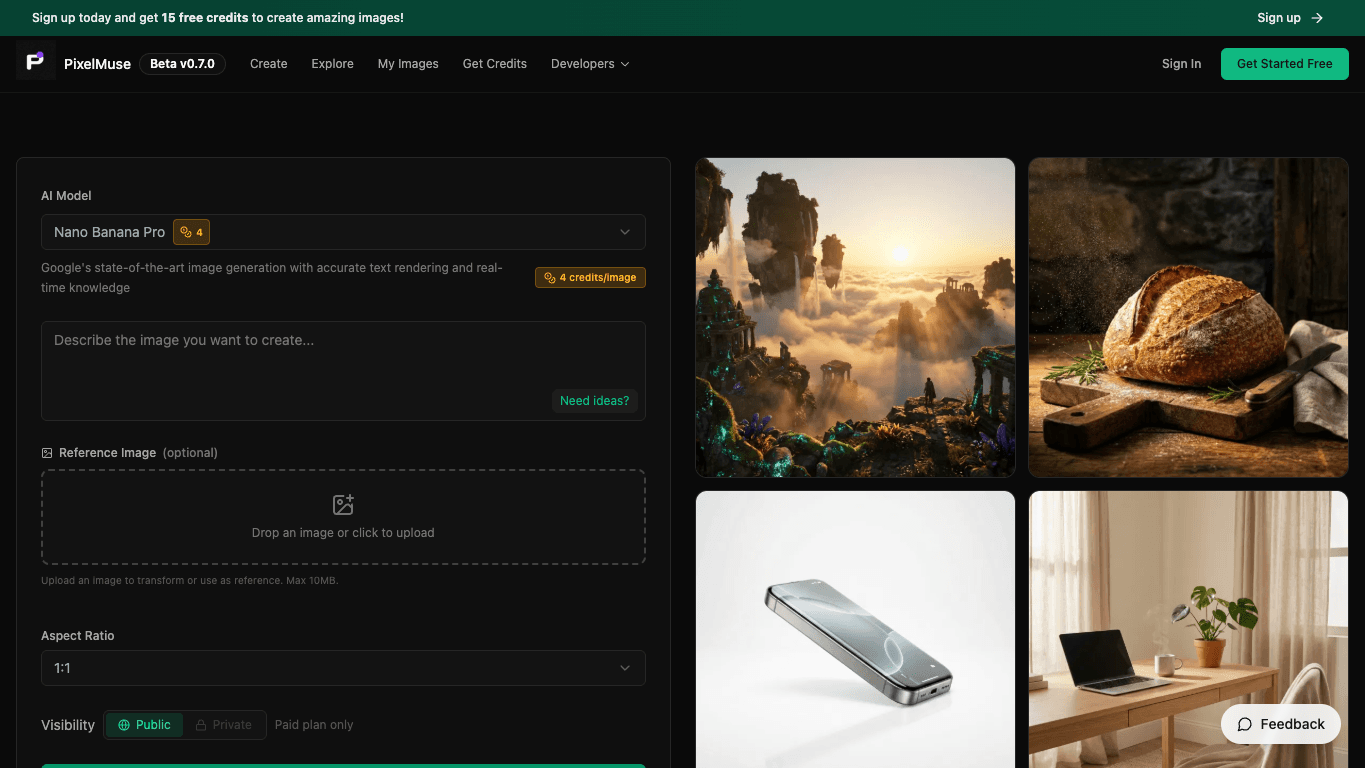1365x768 pixels.
Task: Click the AI Model label
Action: tap(66, 196)
